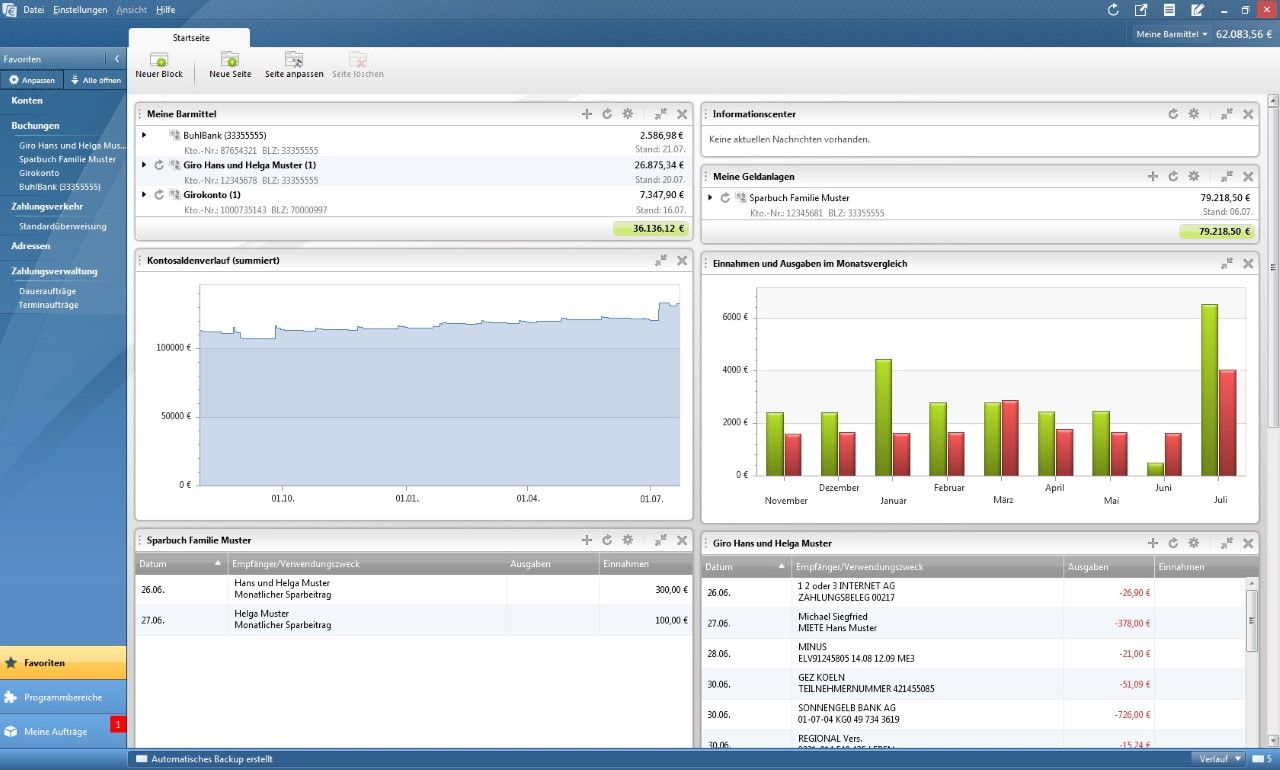
Task: Click the plus icon in Meine Geldanlagen panel
Action: pos(1152,176)
